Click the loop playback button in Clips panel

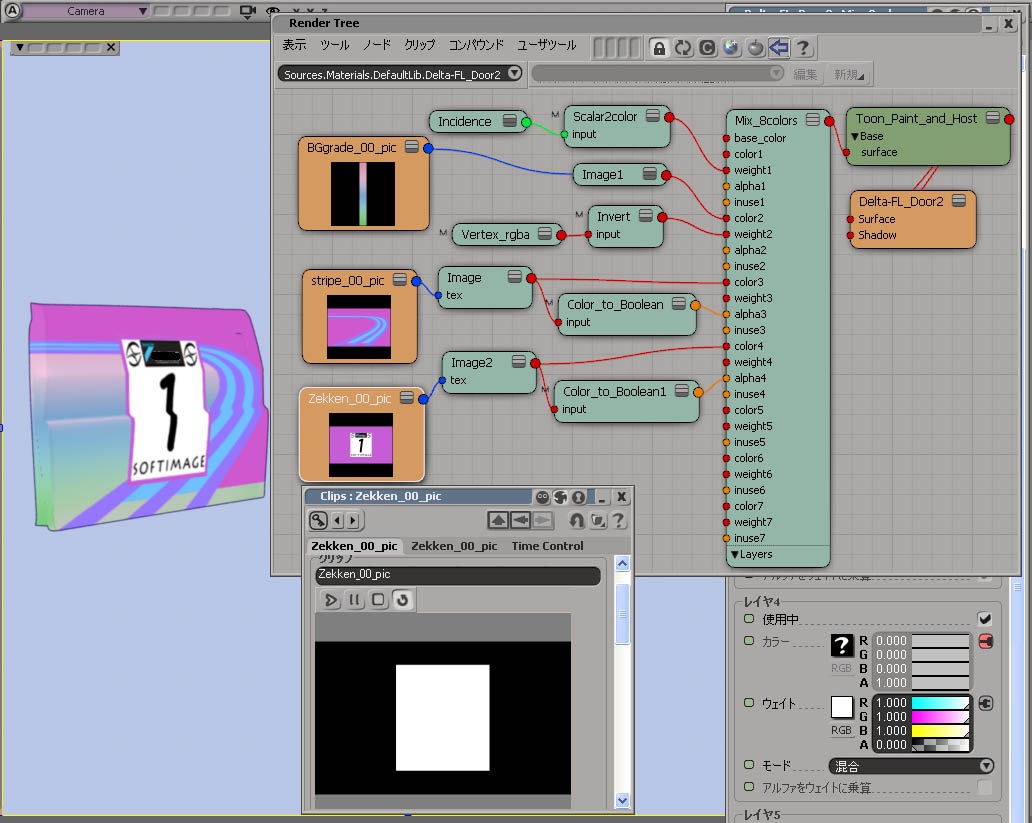[x=402, y=600]
